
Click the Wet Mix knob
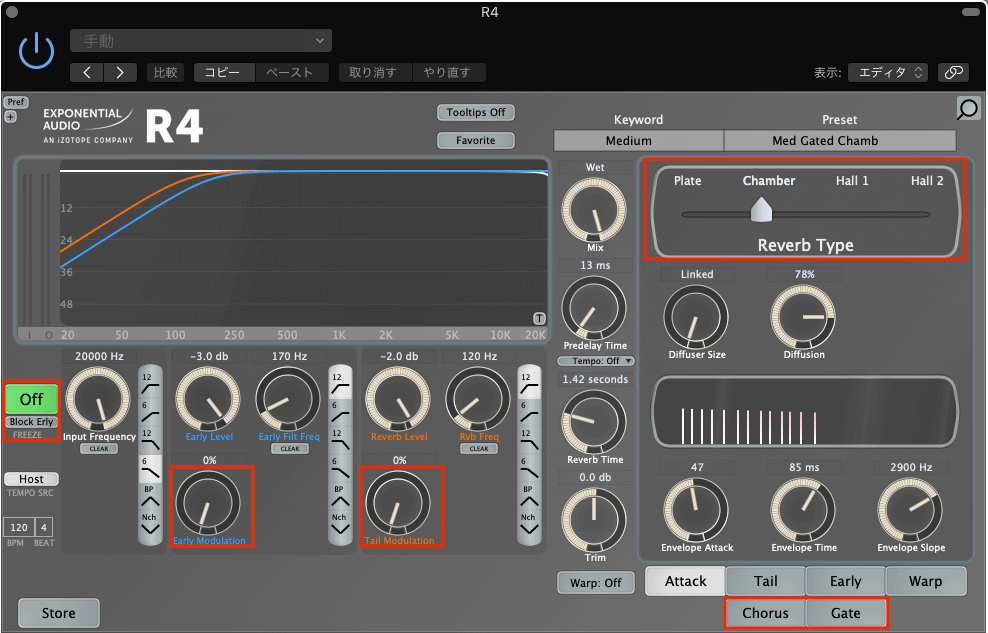point(594,210)
